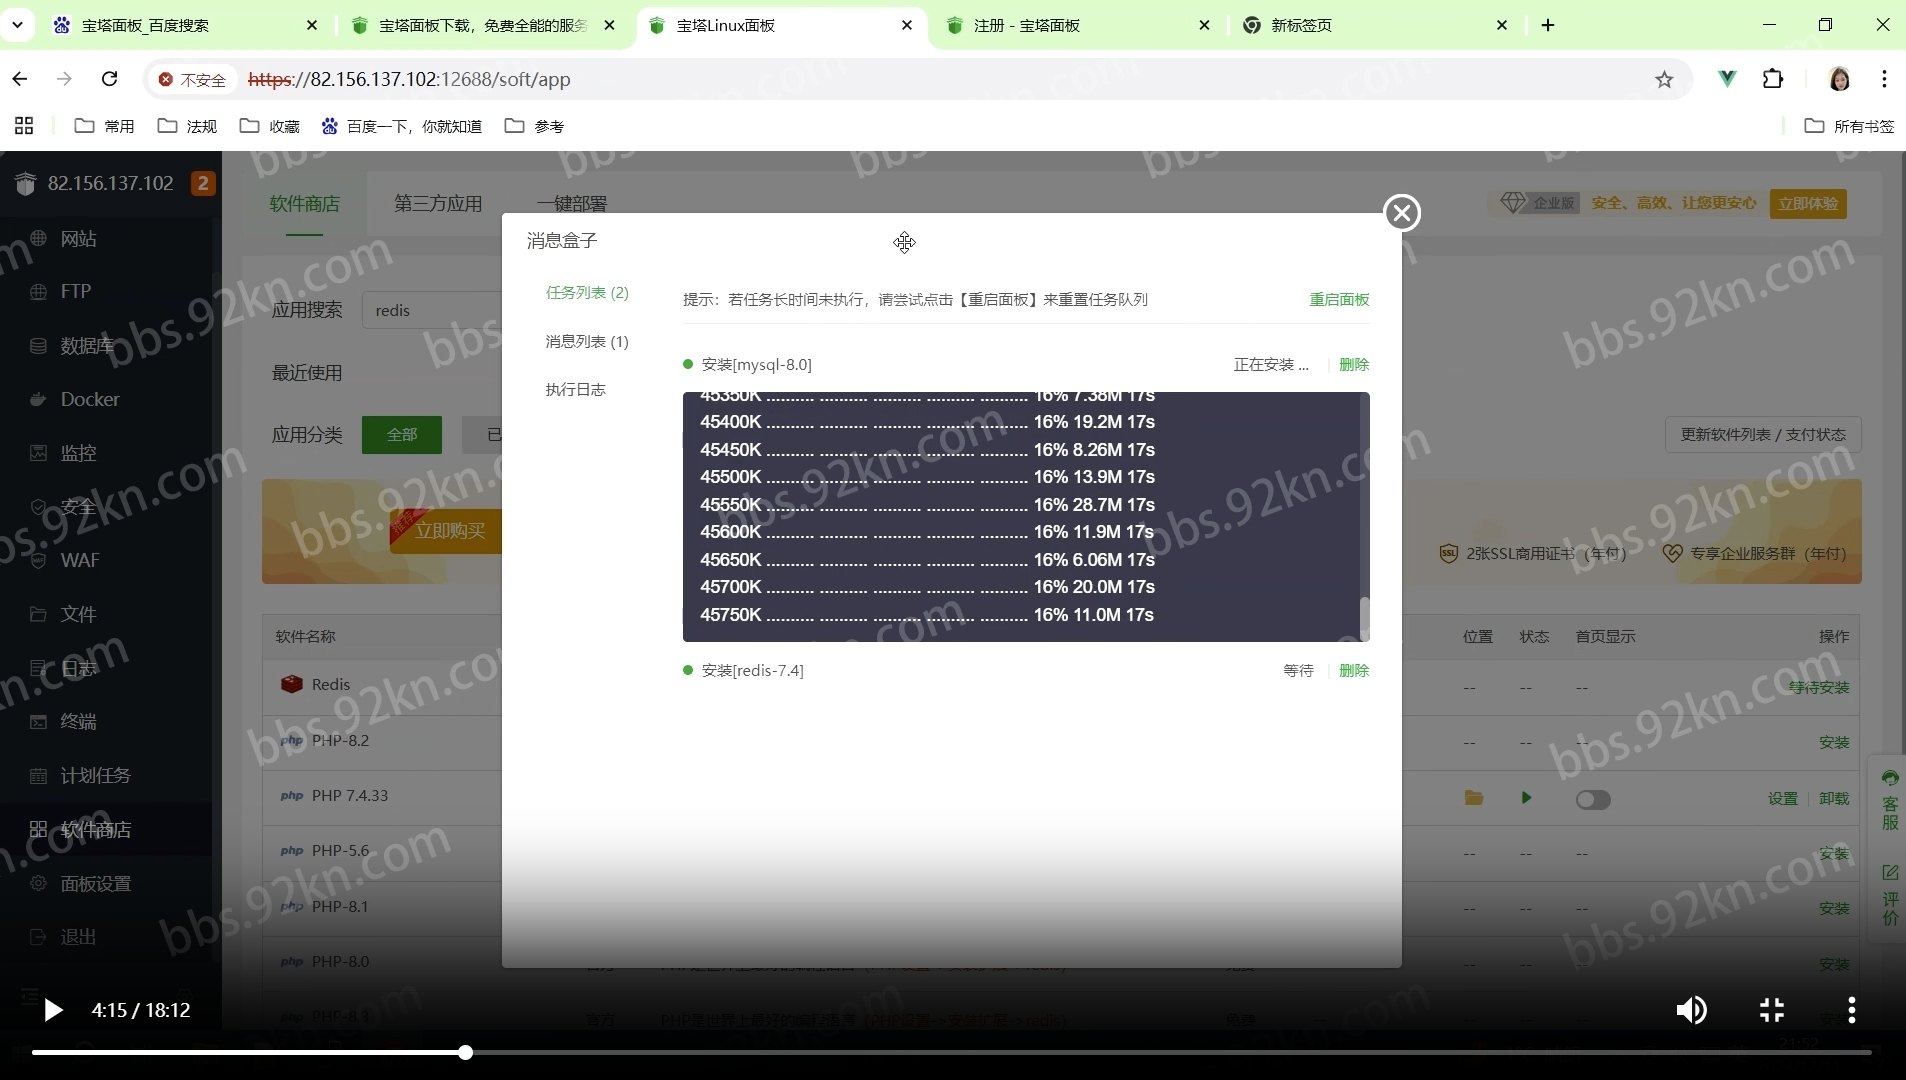This screenshot has height=1080, width=1906.
Task: Open the 任务列表 (2) tab
Action: pos(587,292)
